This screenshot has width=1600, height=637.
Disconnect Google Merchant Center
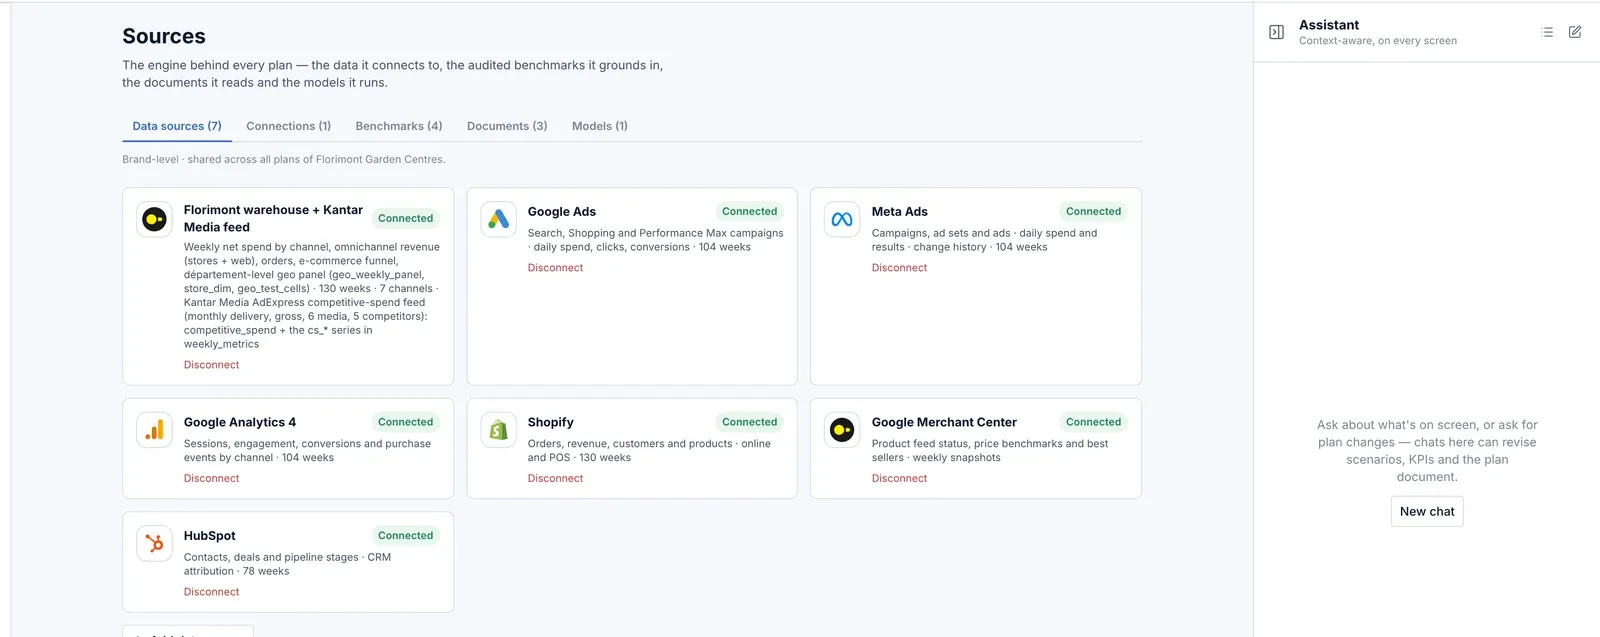(899, 479)
